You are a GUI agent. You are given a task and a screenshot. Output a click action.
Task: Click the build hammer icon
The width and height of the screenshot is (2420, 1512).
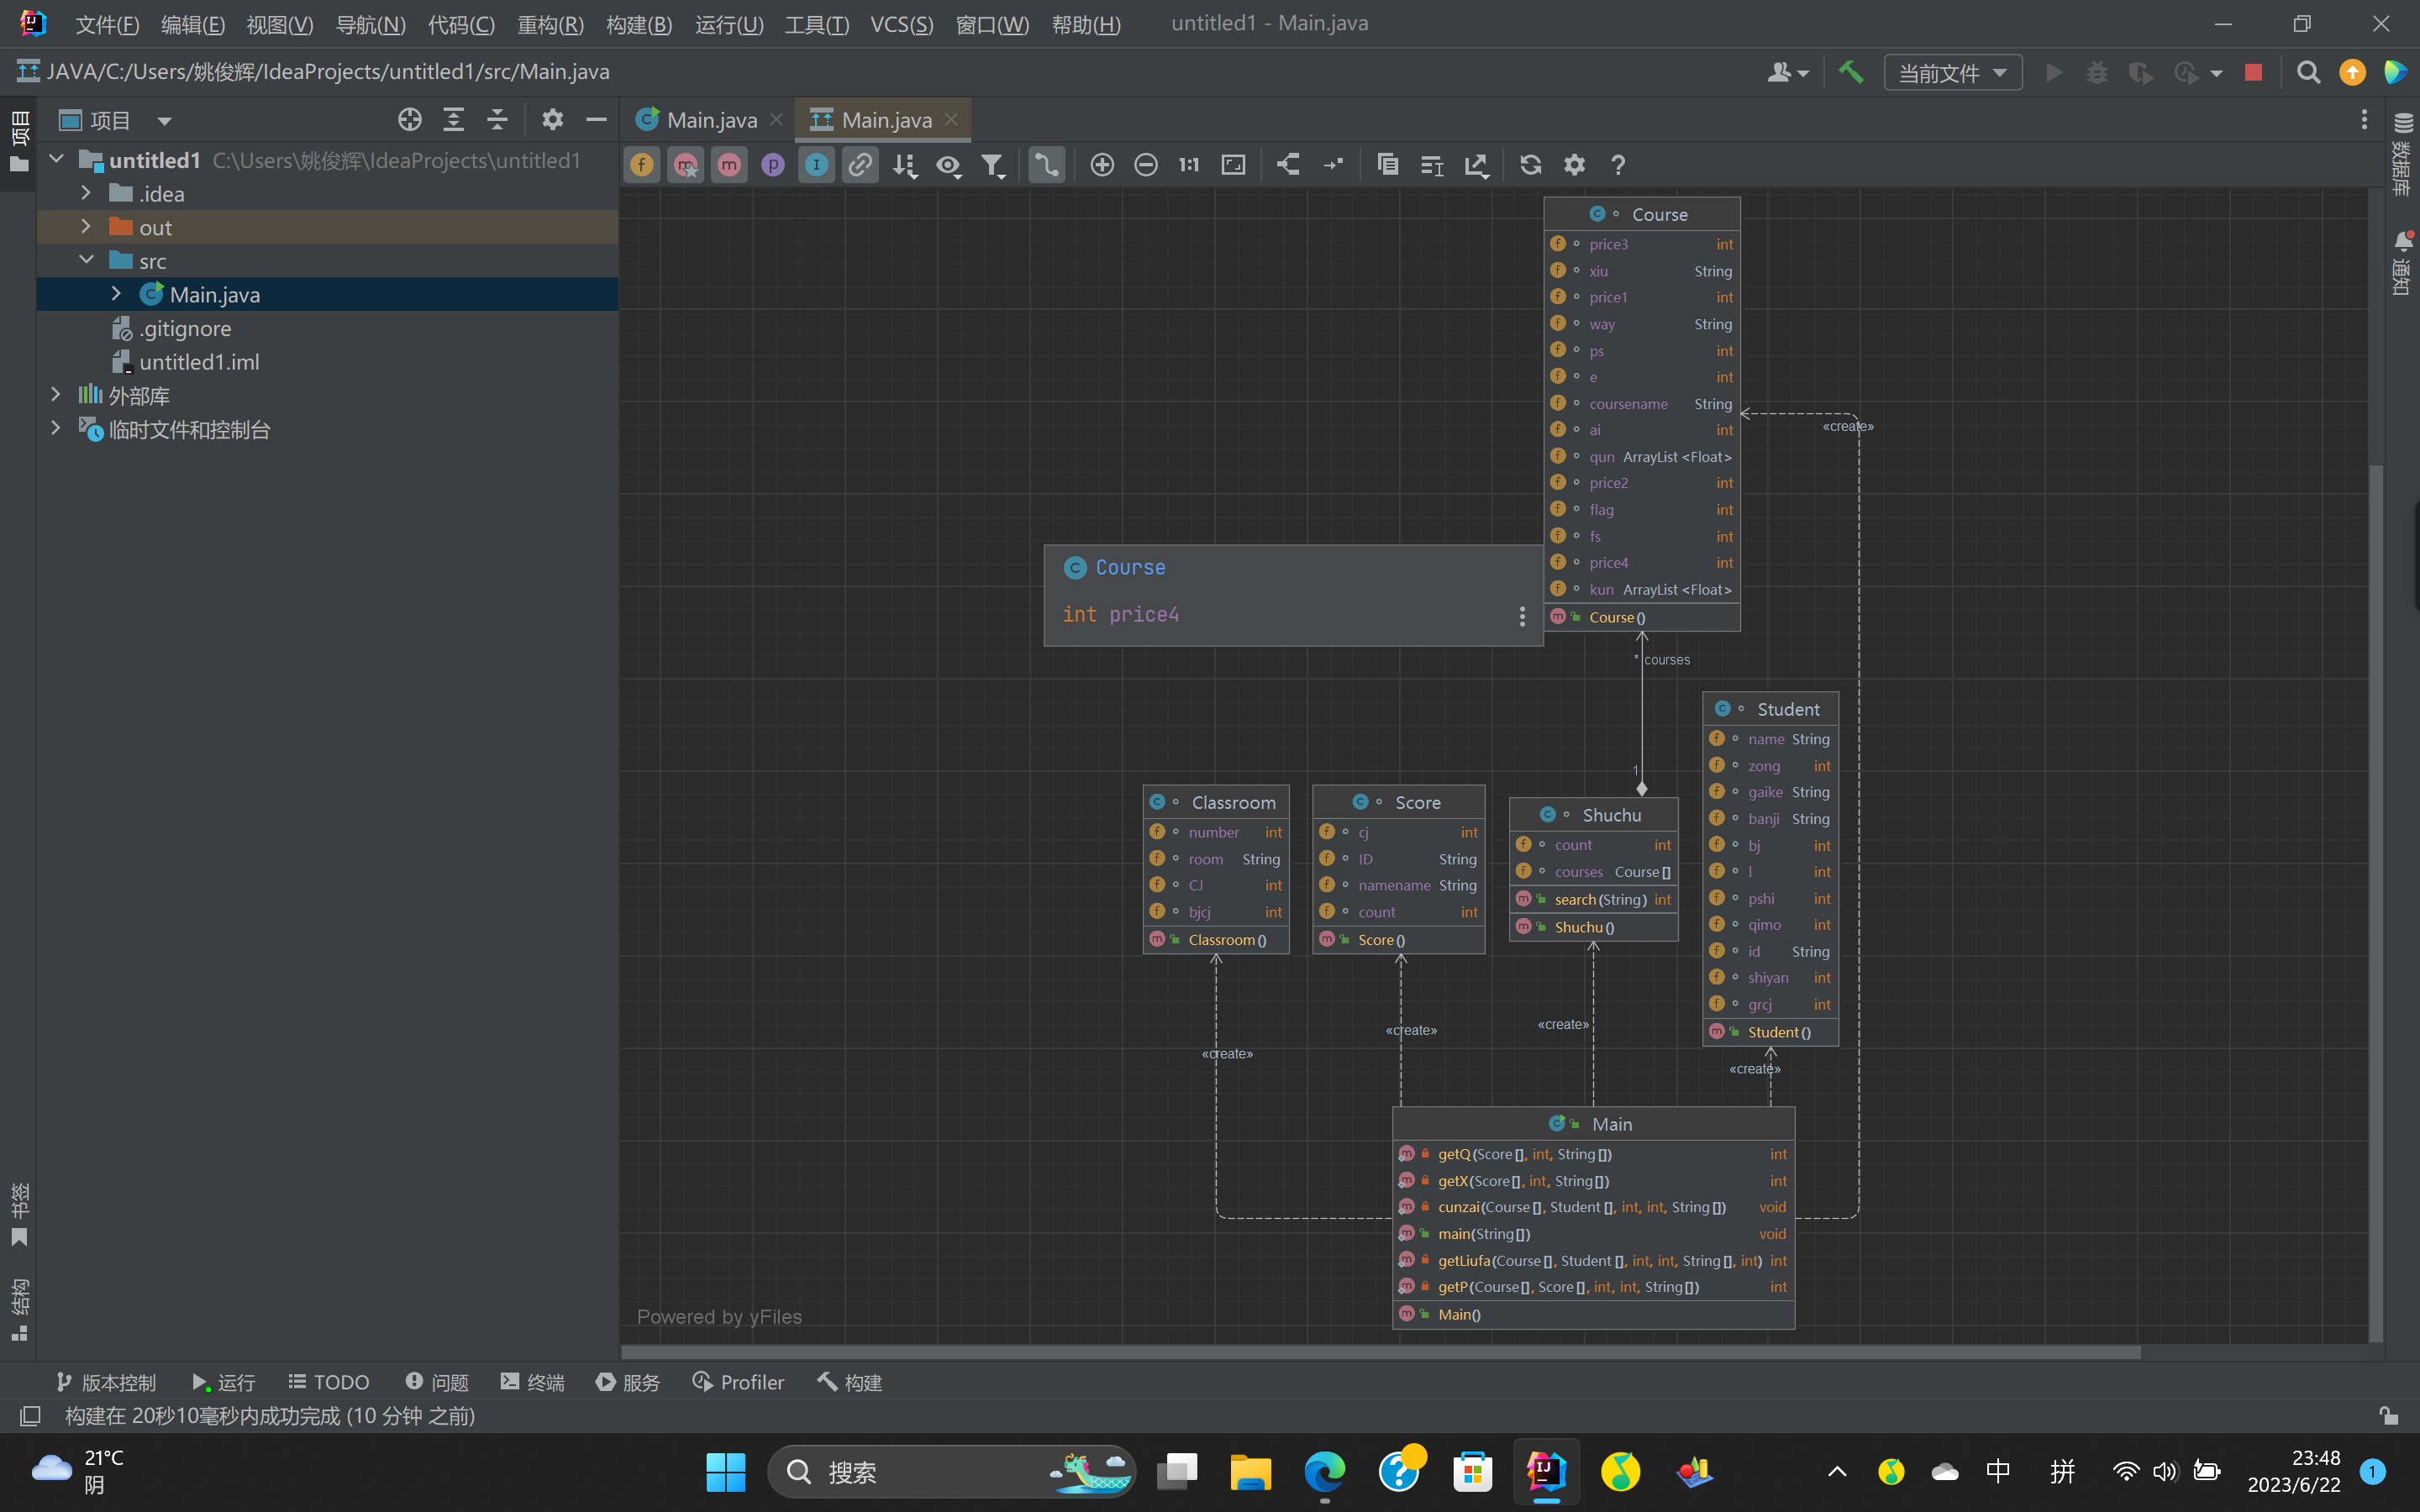point(1850,72)
